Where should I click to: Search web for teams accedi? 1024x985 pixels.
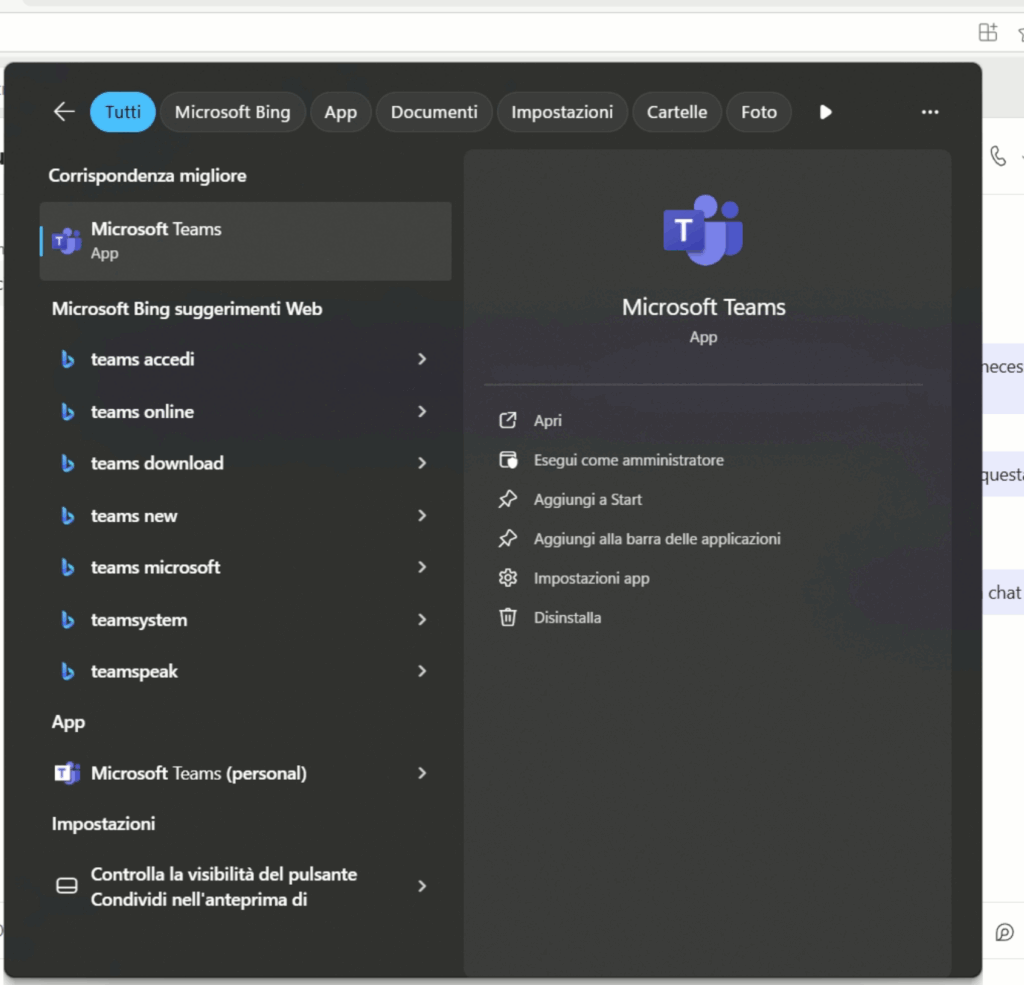142,359
